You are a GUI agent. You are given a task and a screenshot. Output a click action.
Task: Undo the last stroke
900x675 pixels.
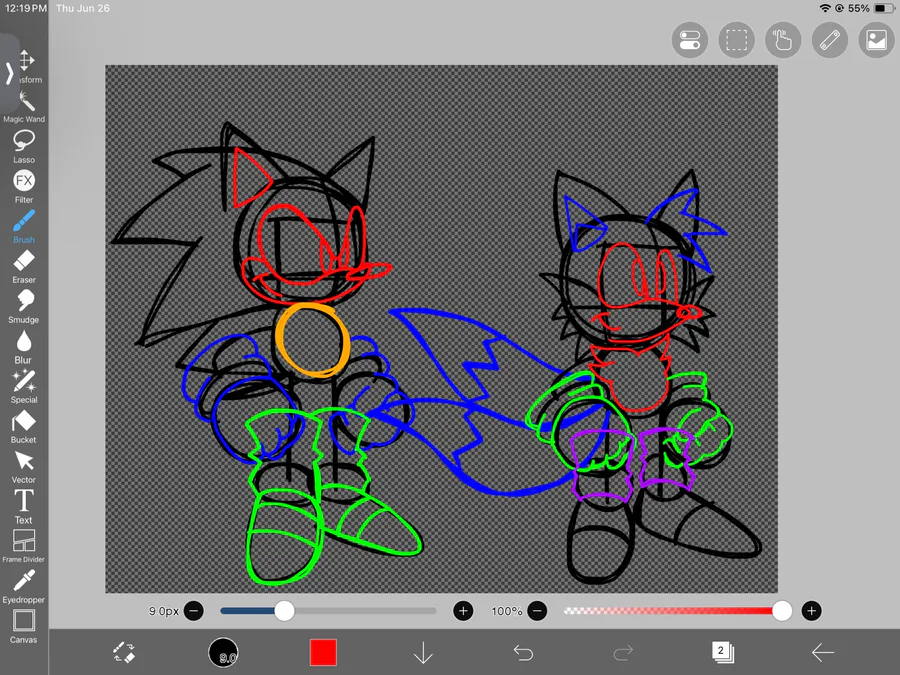(x=523, y=653)
